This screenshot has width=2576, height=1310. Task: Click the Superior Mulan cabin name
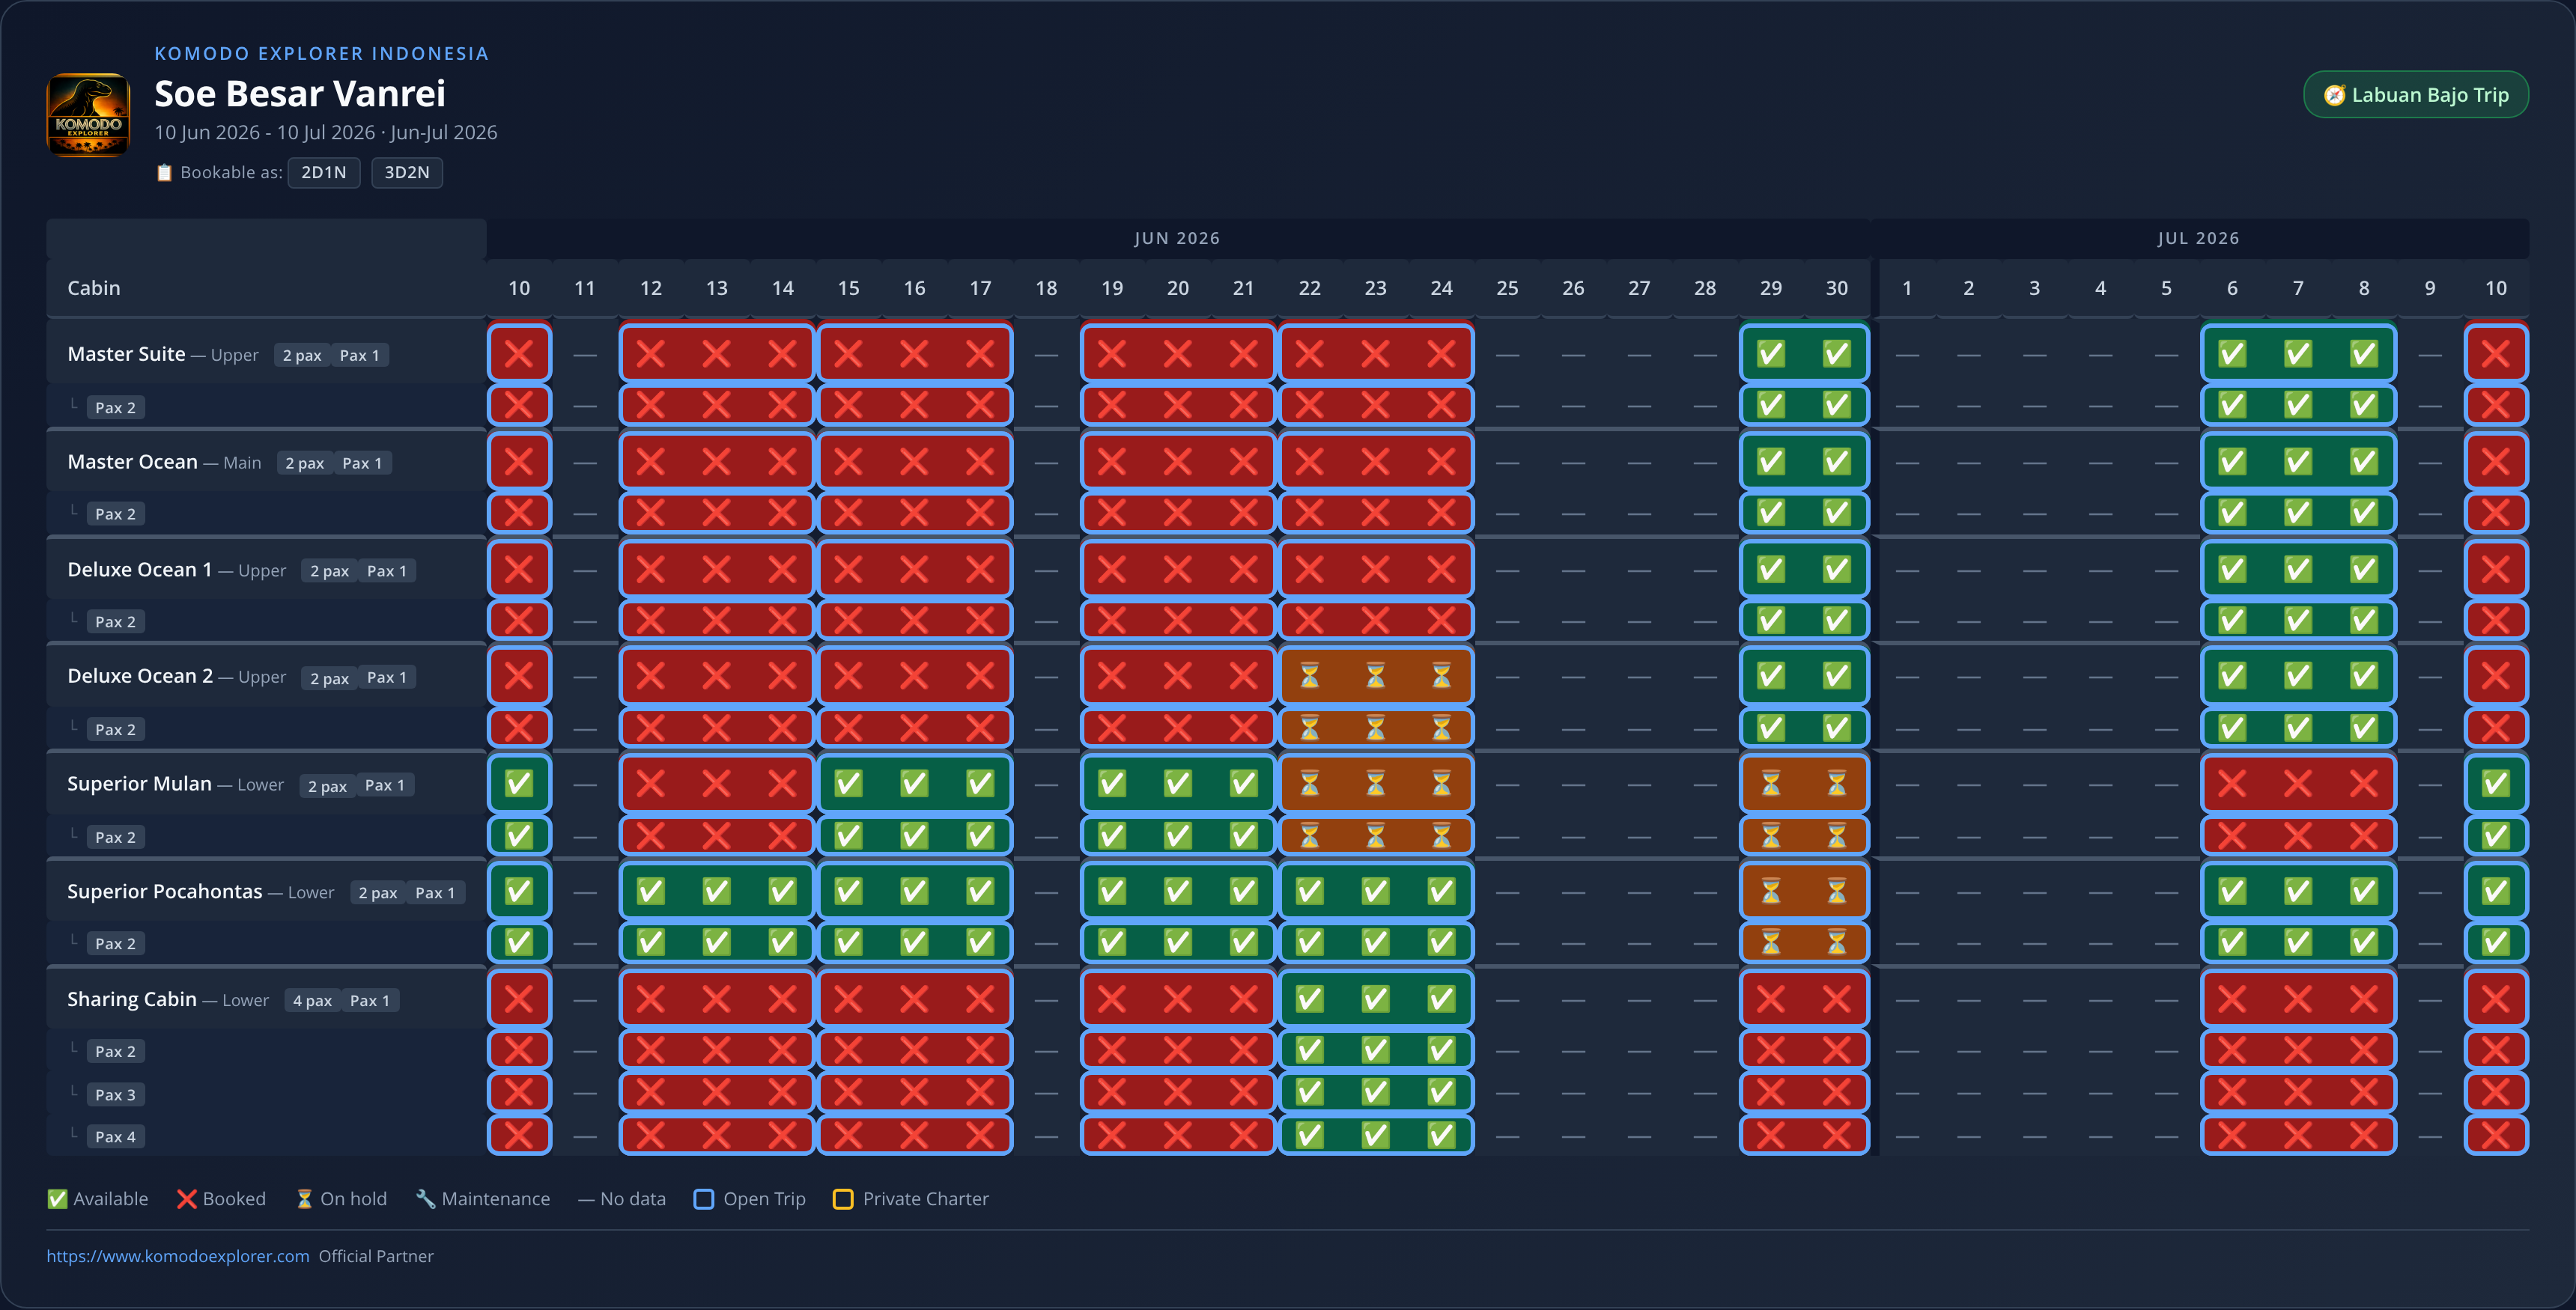[x=139, y=784]
